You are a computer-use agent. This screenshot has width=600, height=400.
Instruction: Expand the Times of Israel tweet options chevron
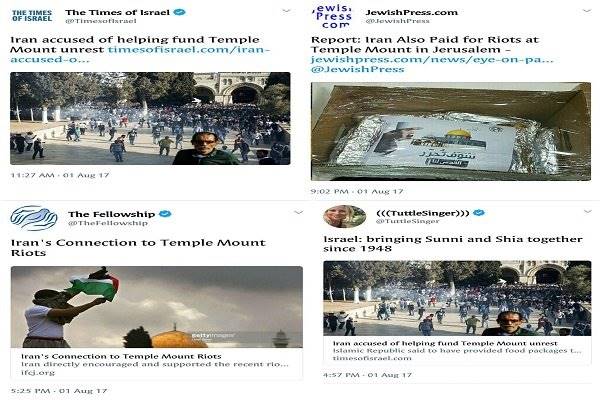286,11
